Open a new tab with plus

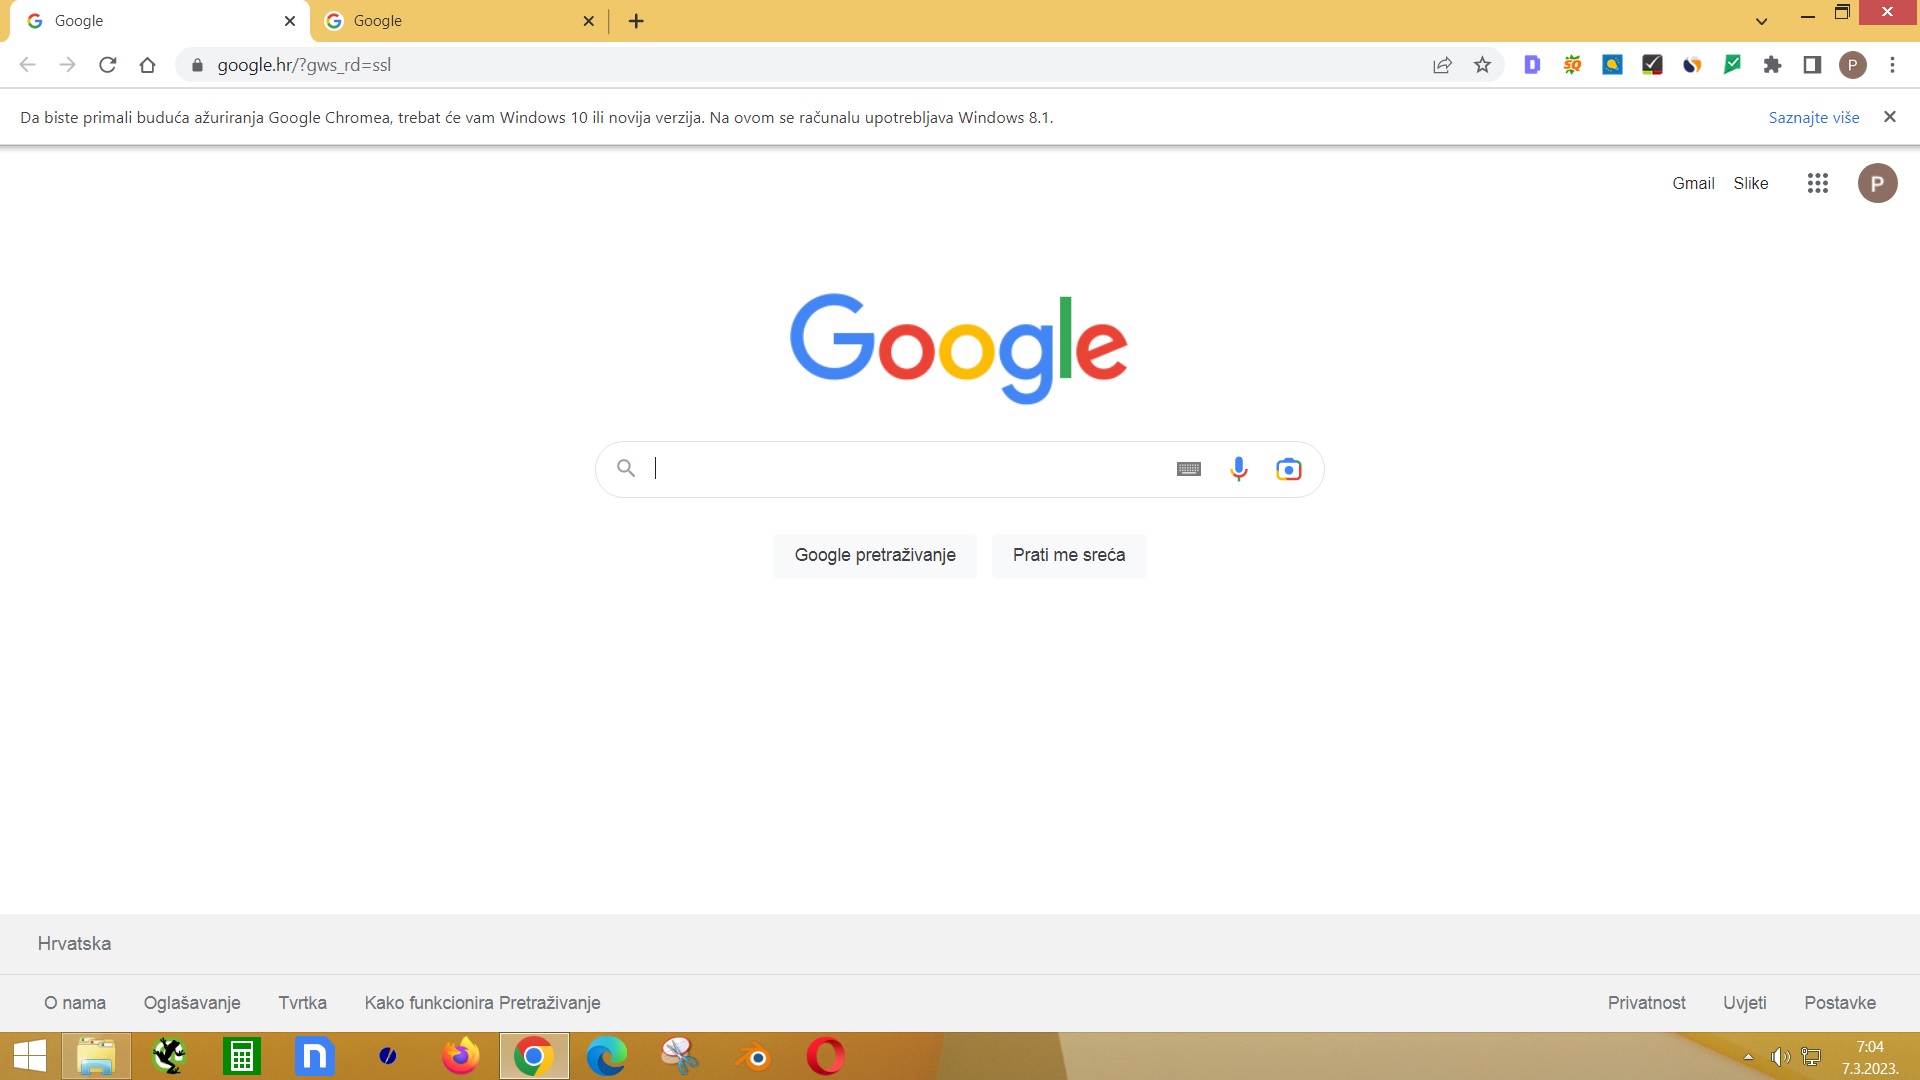pyautogui.click(x=636, y=21)
